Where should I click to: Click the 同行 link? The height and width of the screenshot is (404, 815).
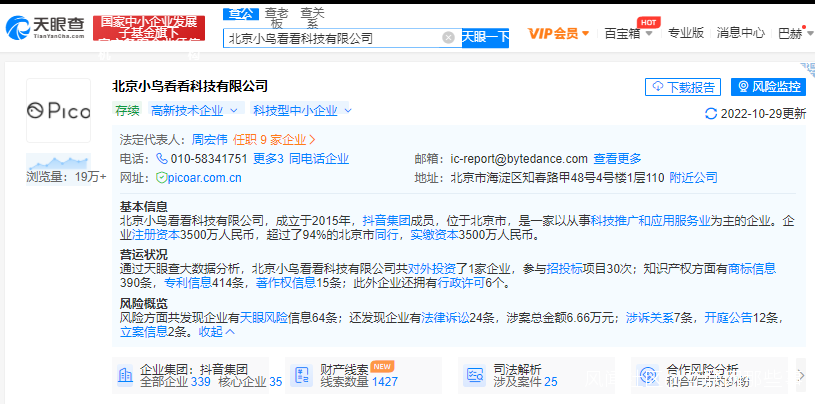pyautogui.click(x=386, y=234)
